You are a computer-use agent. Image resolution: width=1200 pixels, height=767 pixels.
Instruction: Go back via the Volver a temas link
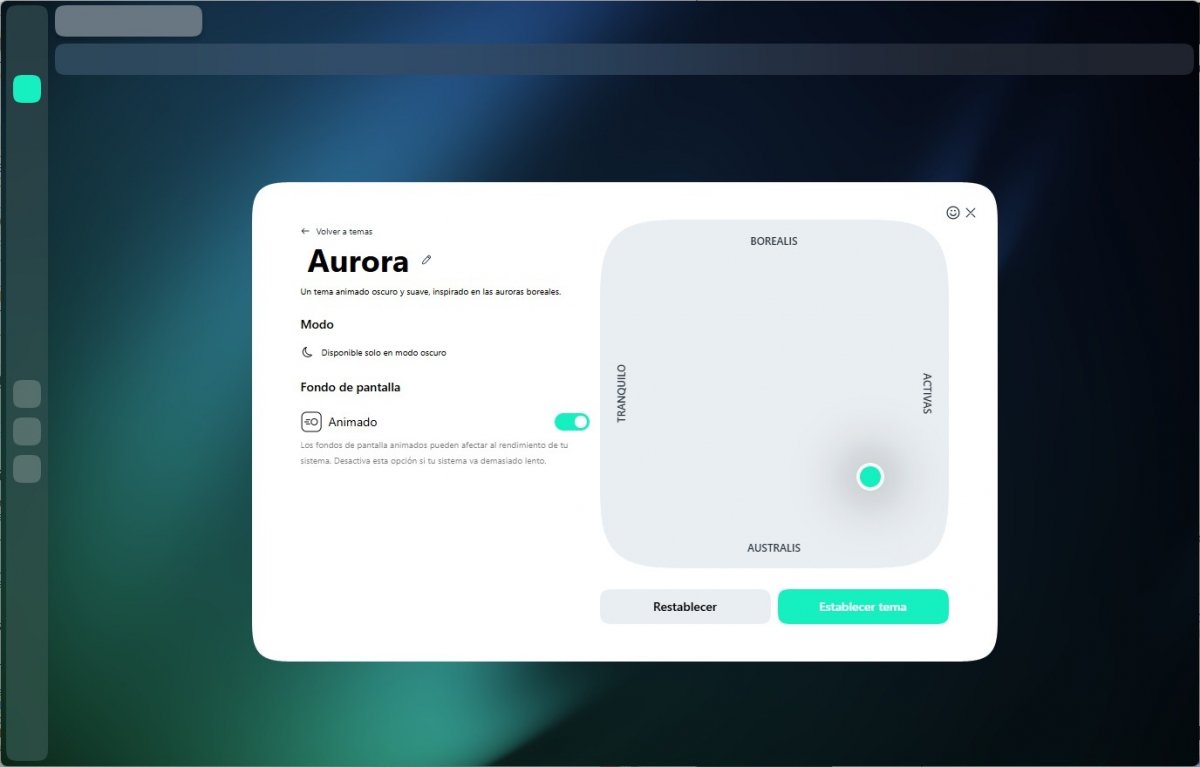click(344, 231)
